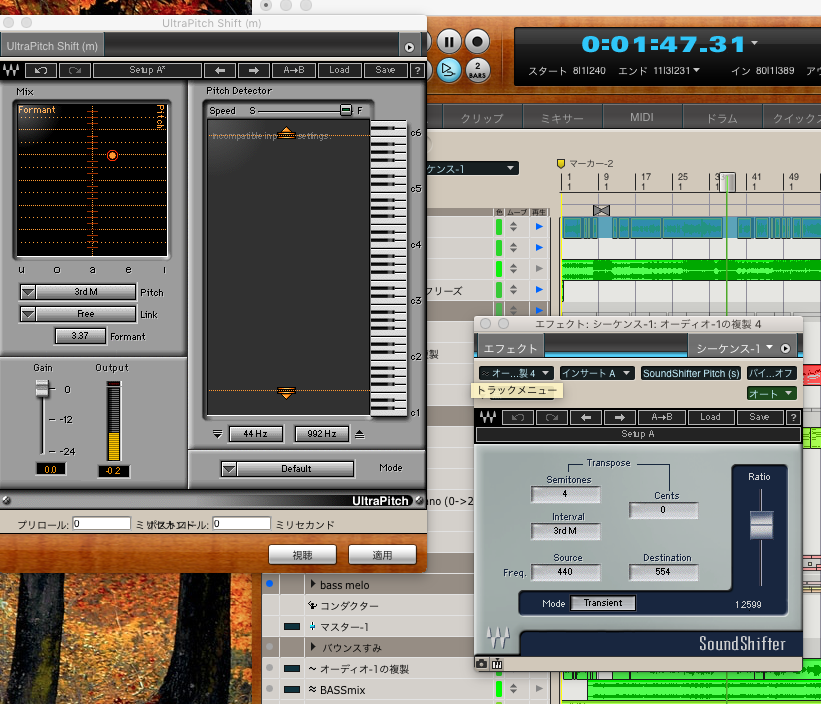Screen dimensions: 821x704
Task: Click the MIDI keyboard icon below SoundShifter
Action: 497,664
